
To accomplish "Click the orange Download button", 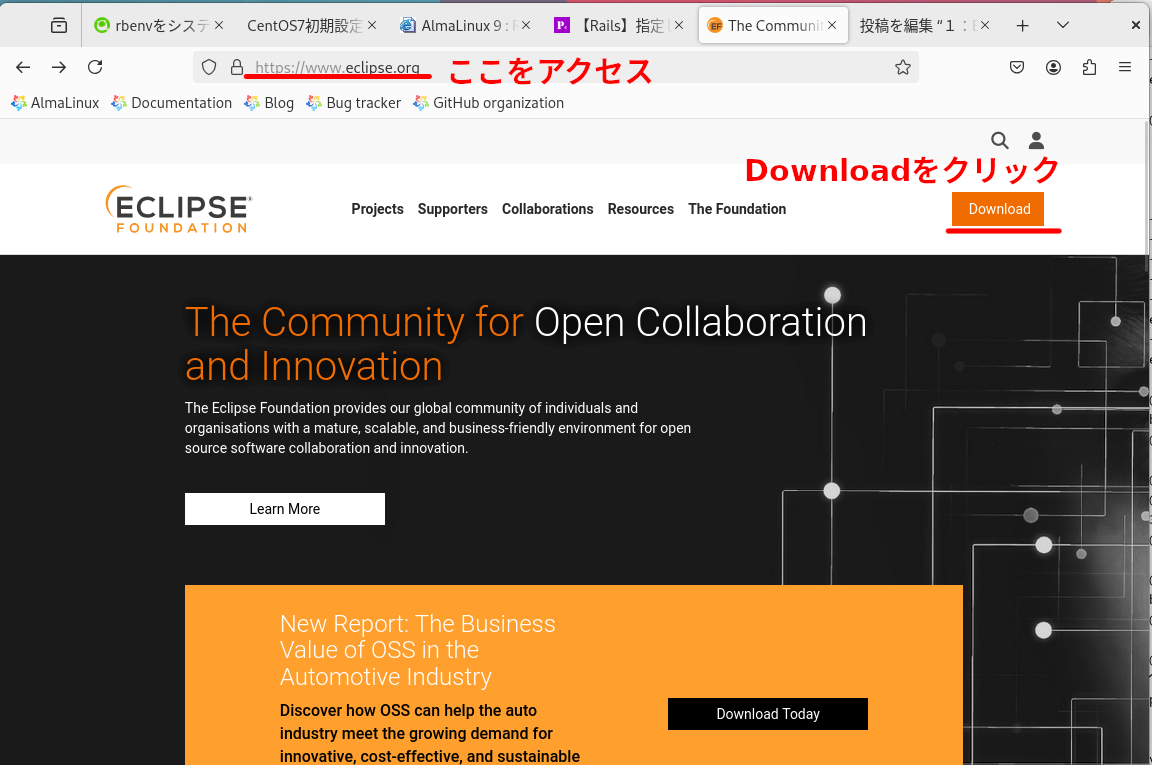I will click(x=999, y=209).
